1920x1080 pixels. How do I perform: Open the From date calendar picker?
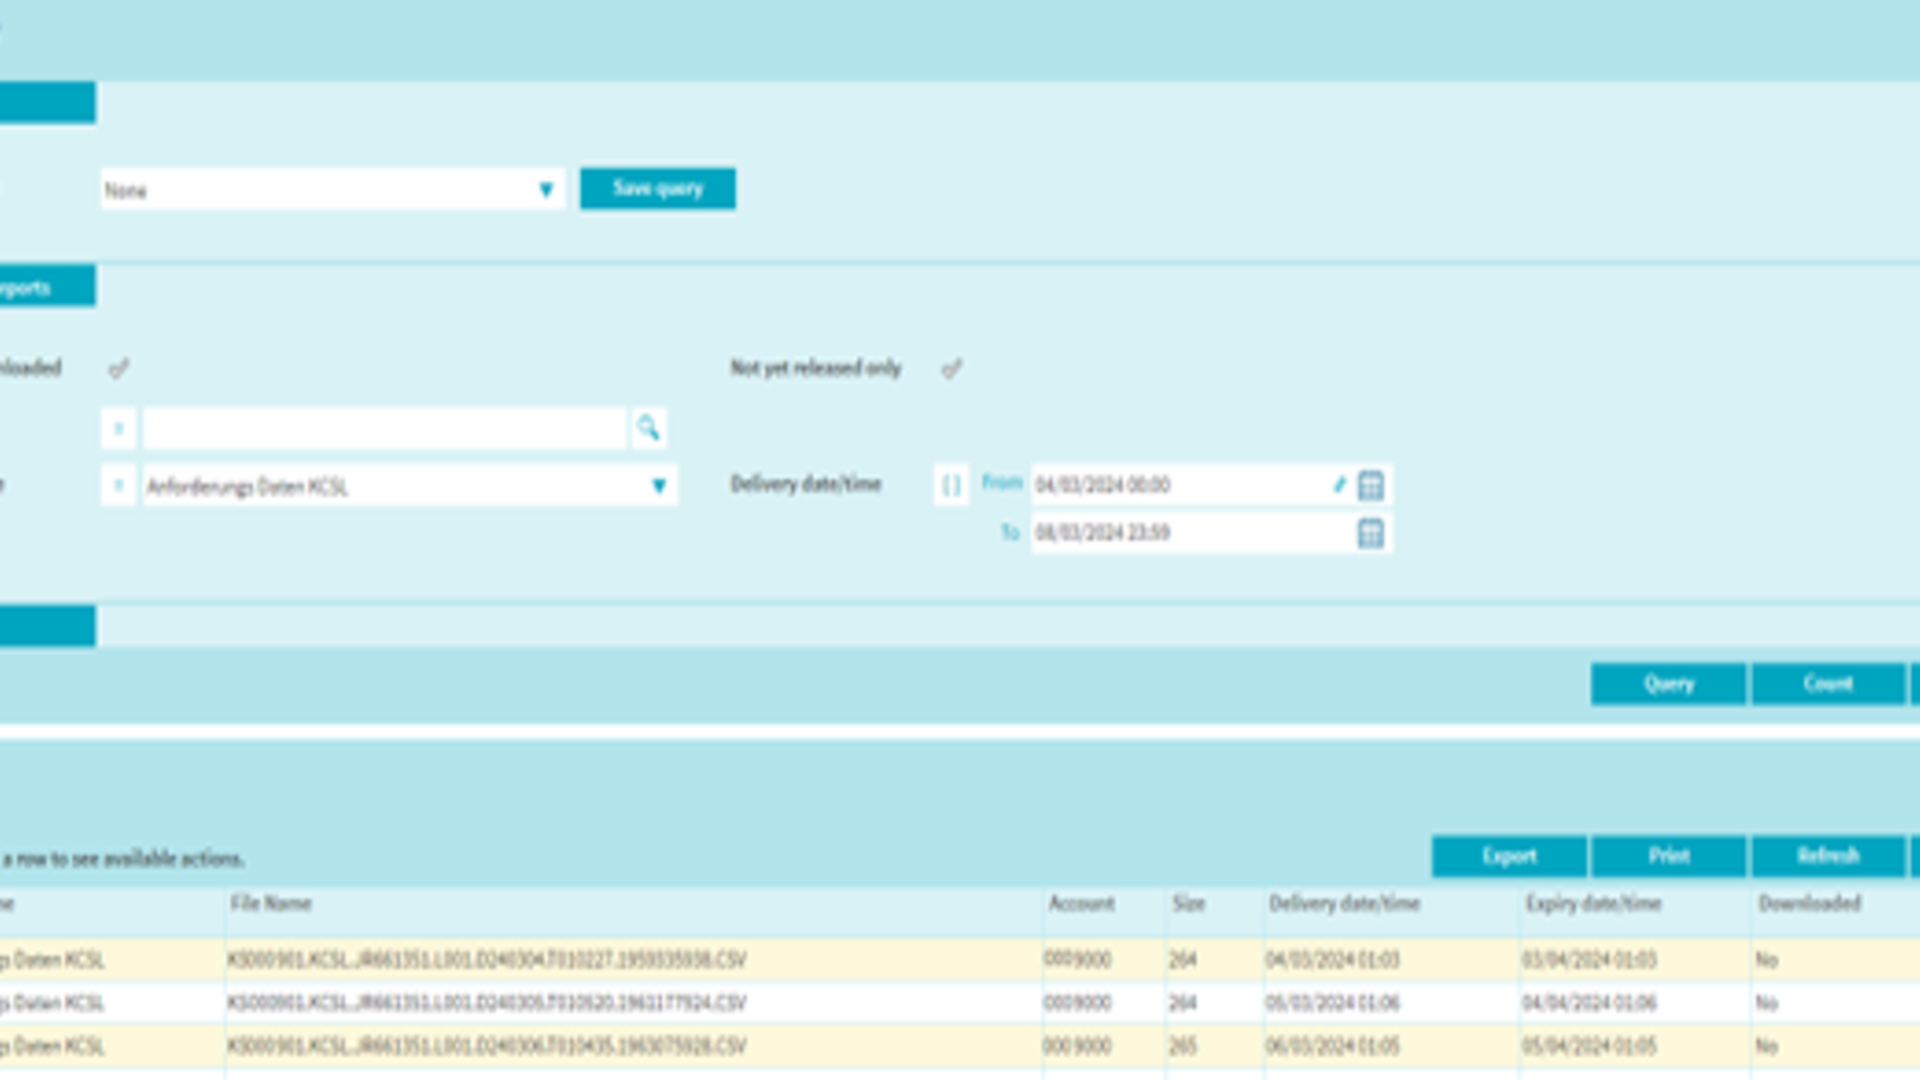(1370, 485)
